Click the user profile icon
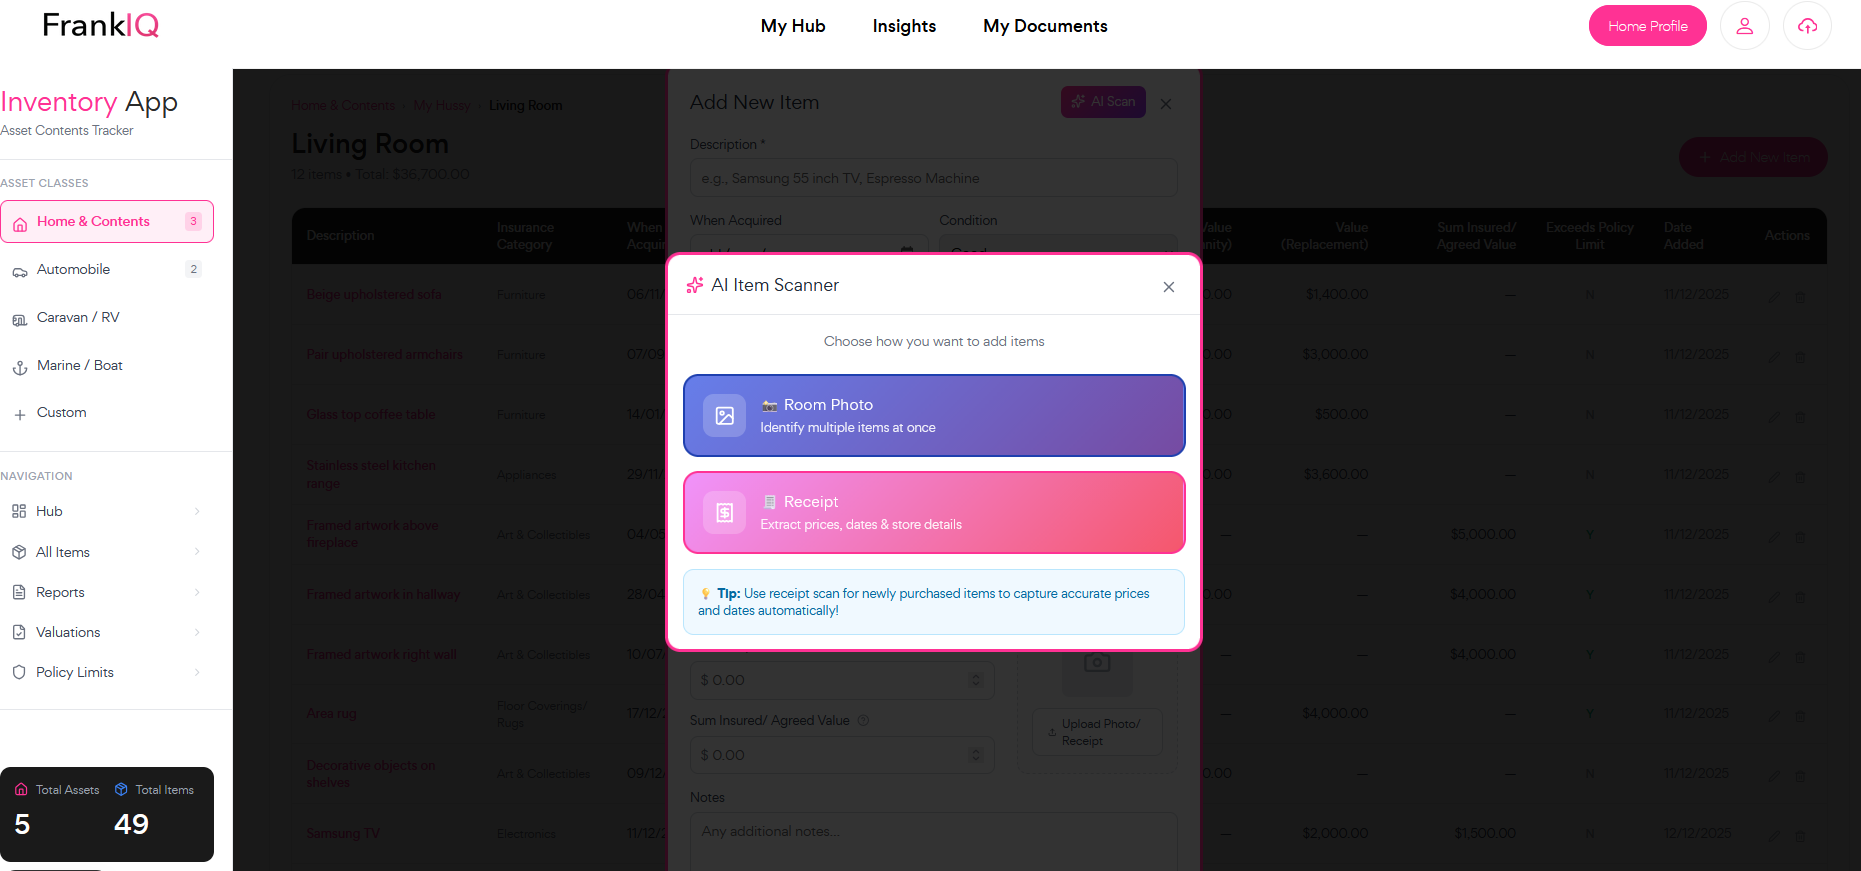Screen dimensions: 1861x871 point(1744,25)
